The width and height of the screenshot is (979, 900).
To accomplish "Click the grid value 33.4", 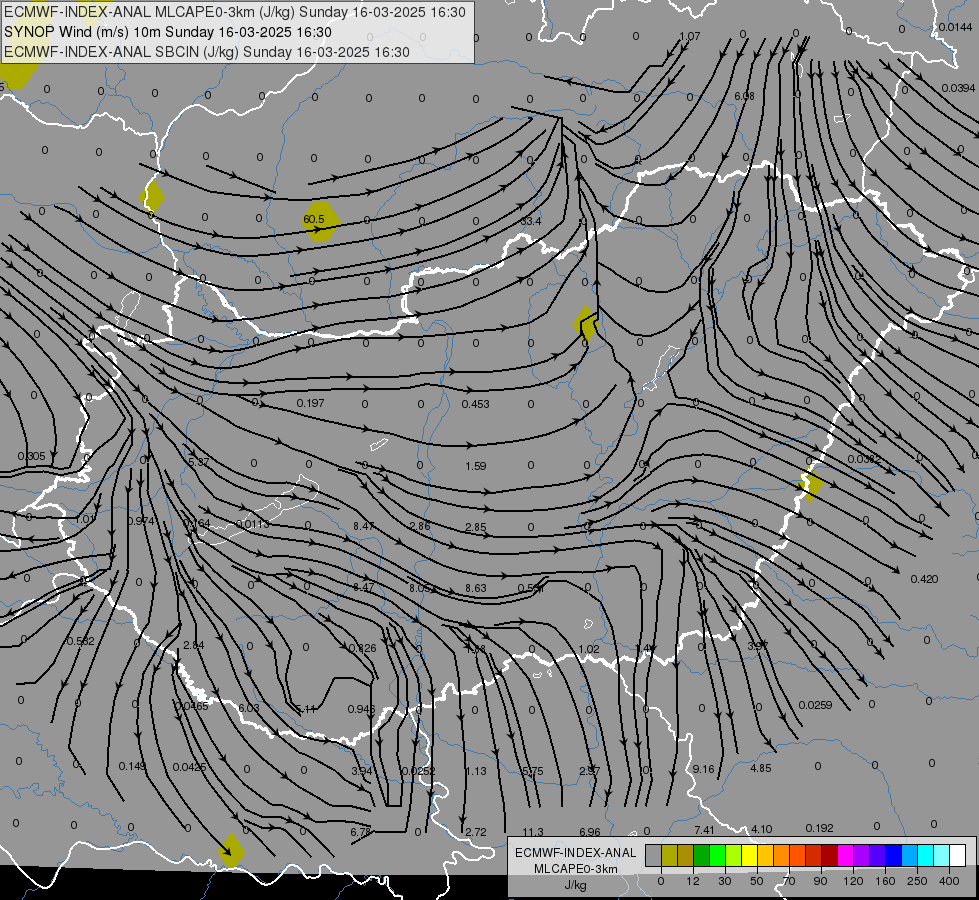I will click(x=531, y=221).
